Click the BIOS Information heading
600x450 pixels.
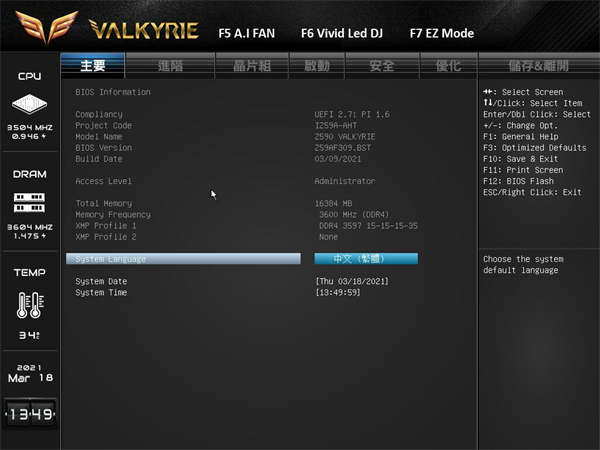coord(113,92)
